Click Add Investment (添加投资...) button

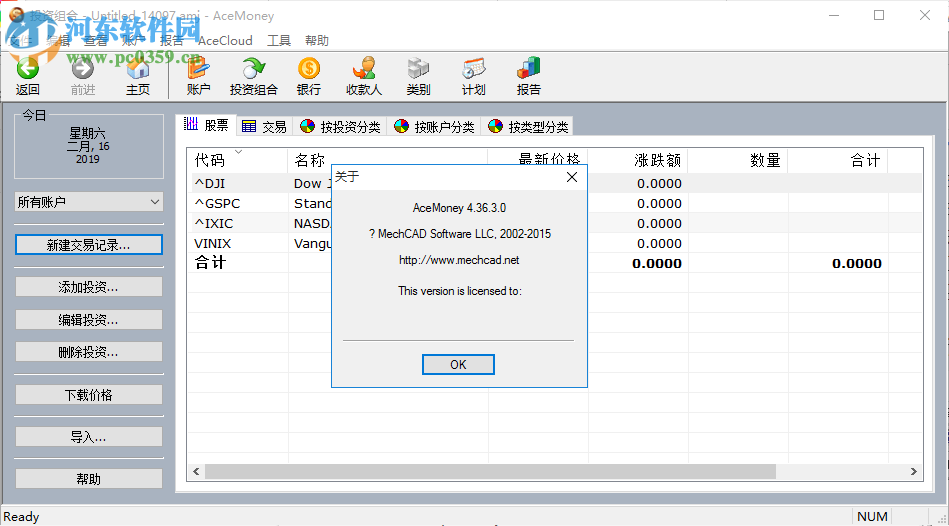(89, 287)
